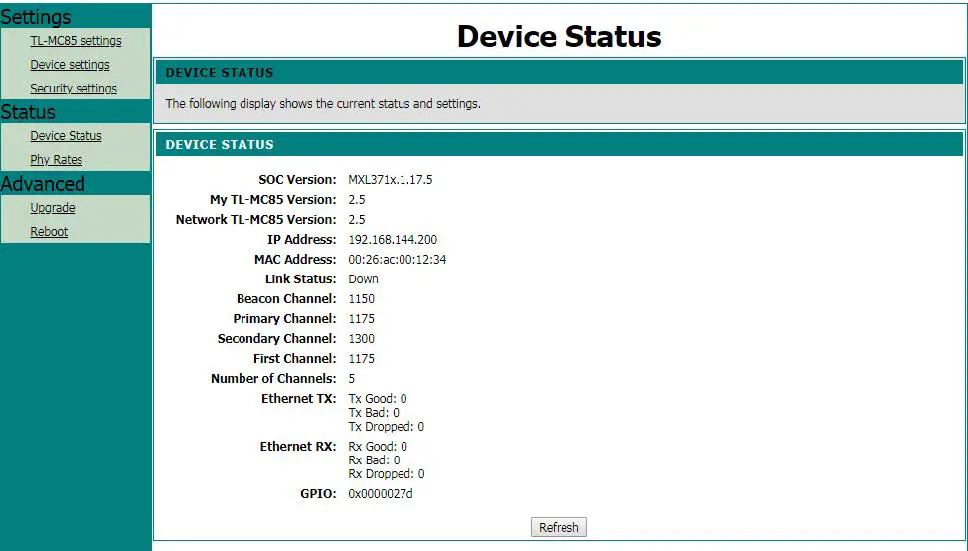Click the Link Status value Down
The height and width of the screenshot is (551, 968).
[x=363, y=279]
